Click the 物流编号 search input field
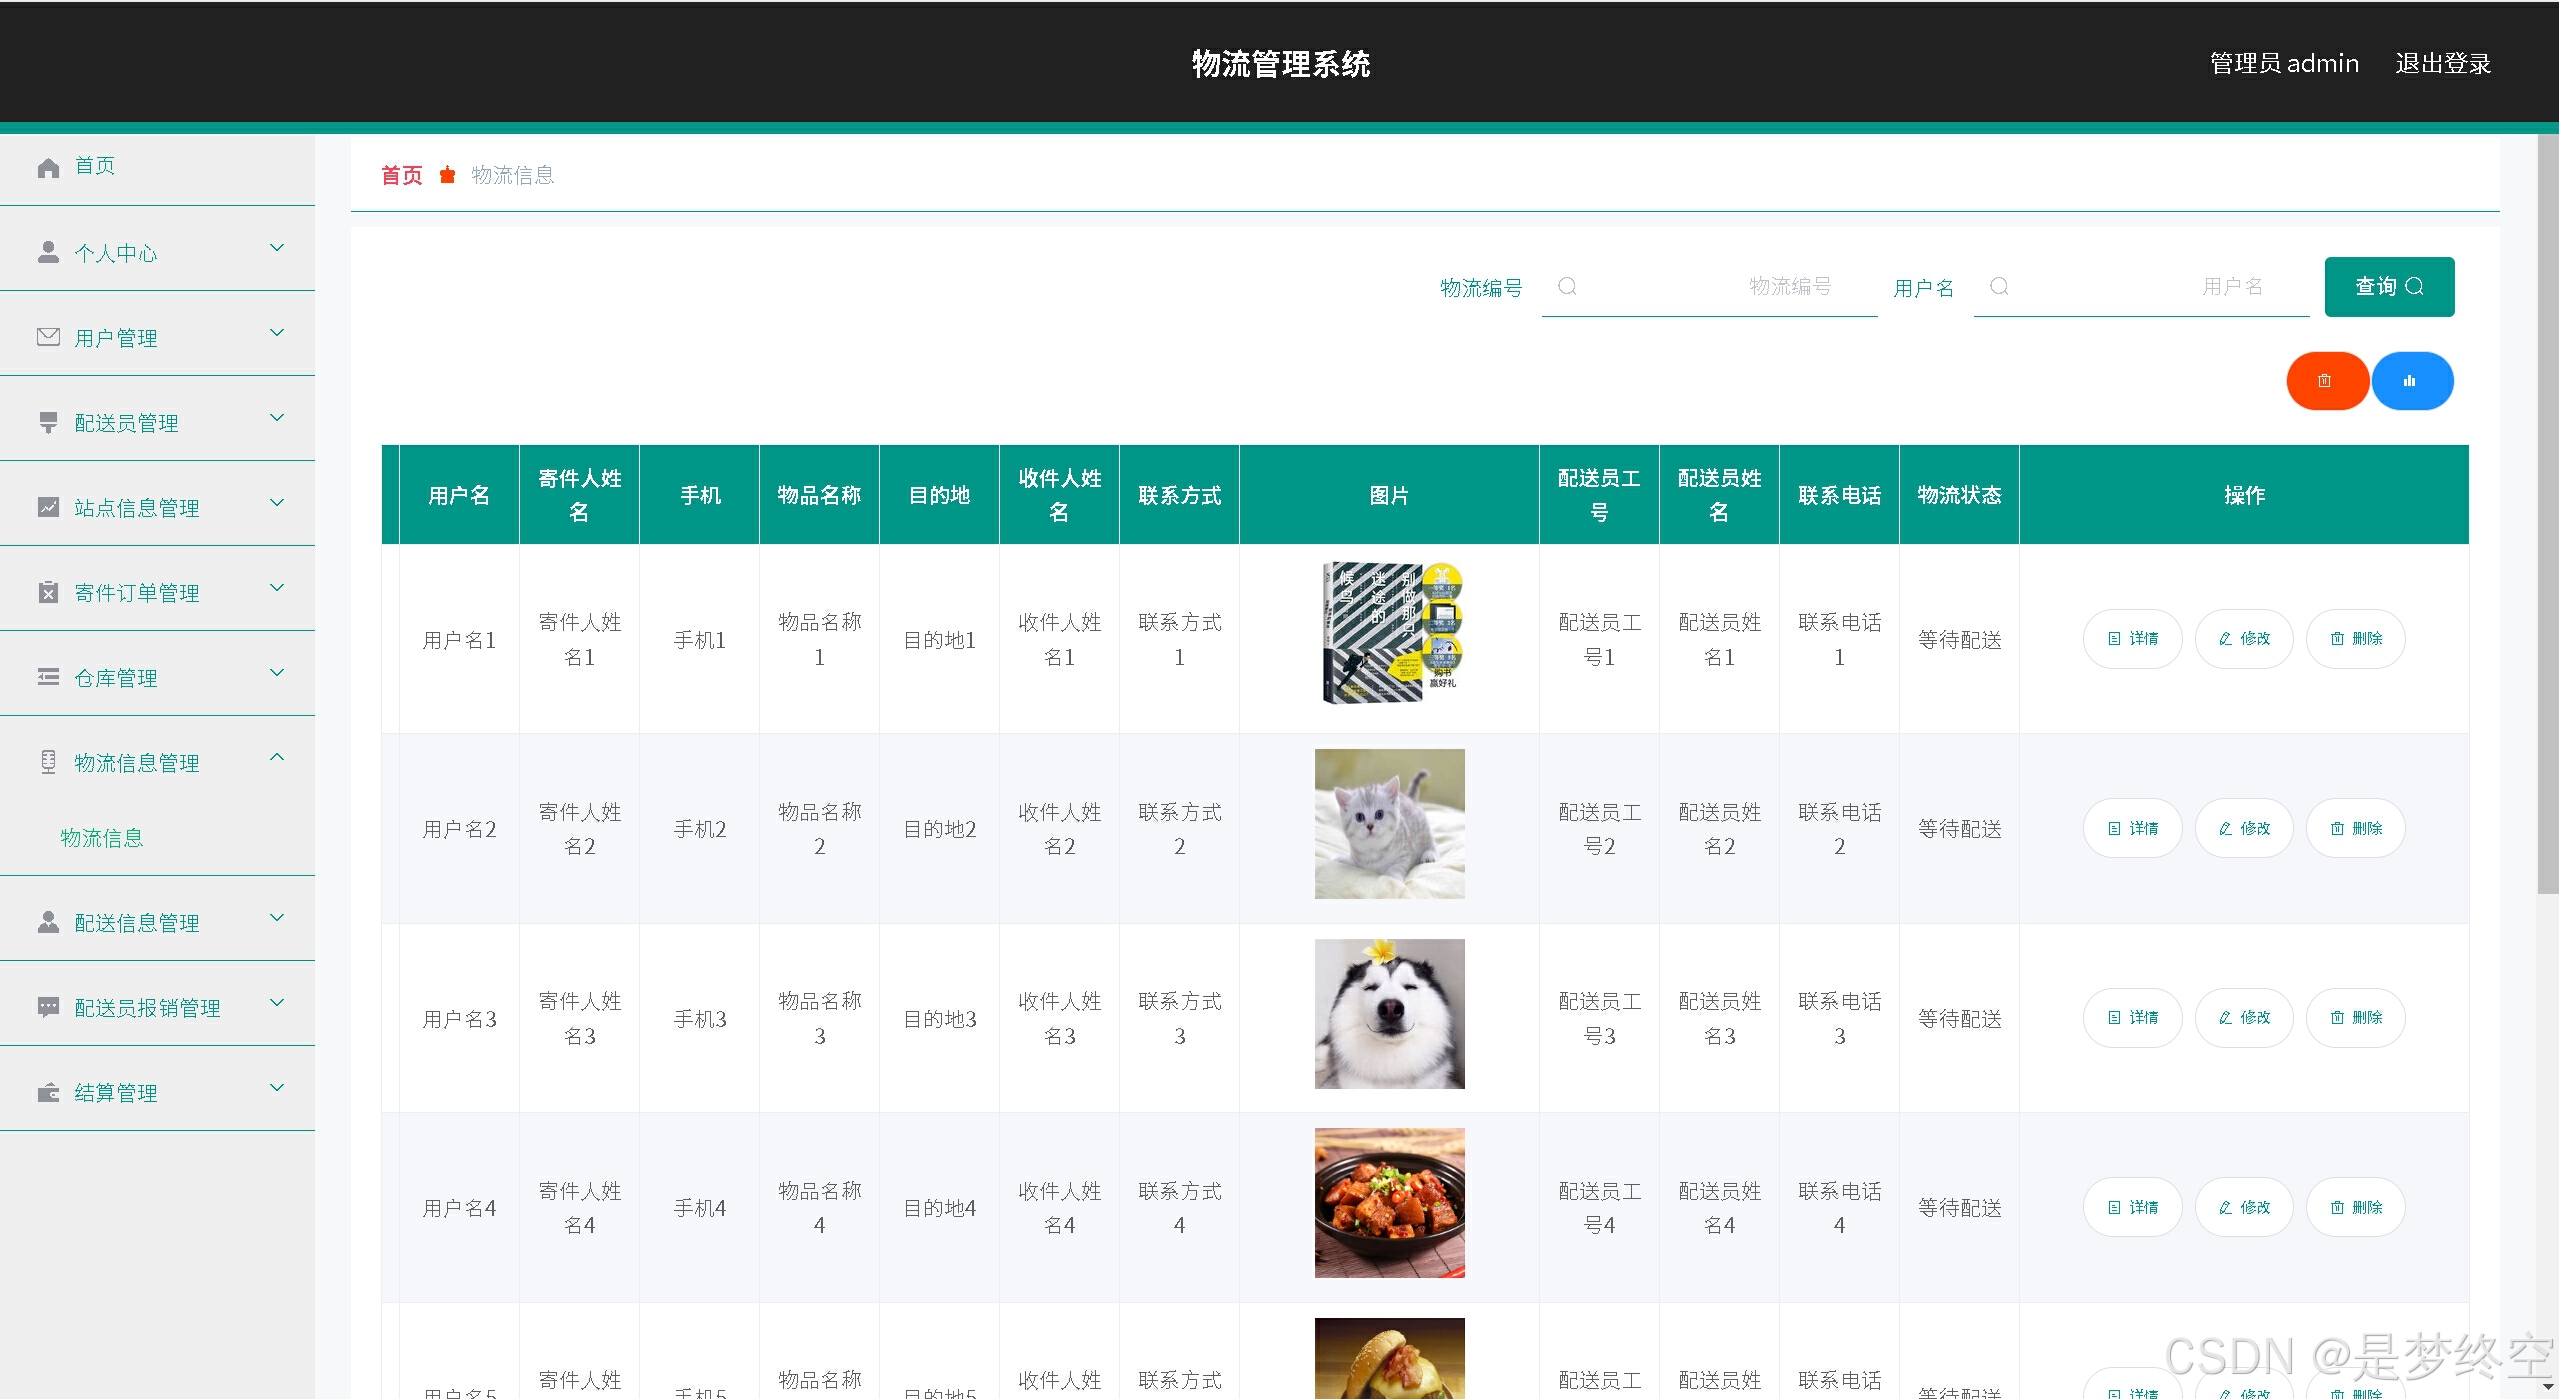Viewport: 2559px width, 1399px height. (1710, 287)
